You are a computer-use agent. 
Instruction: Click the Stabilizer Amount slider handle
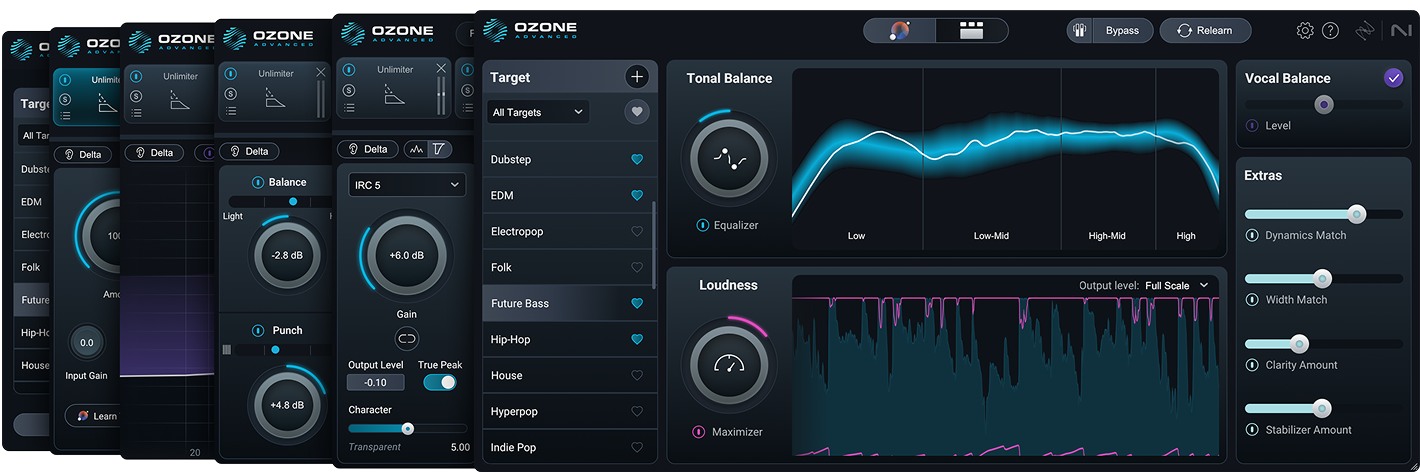coord(1322,408)
